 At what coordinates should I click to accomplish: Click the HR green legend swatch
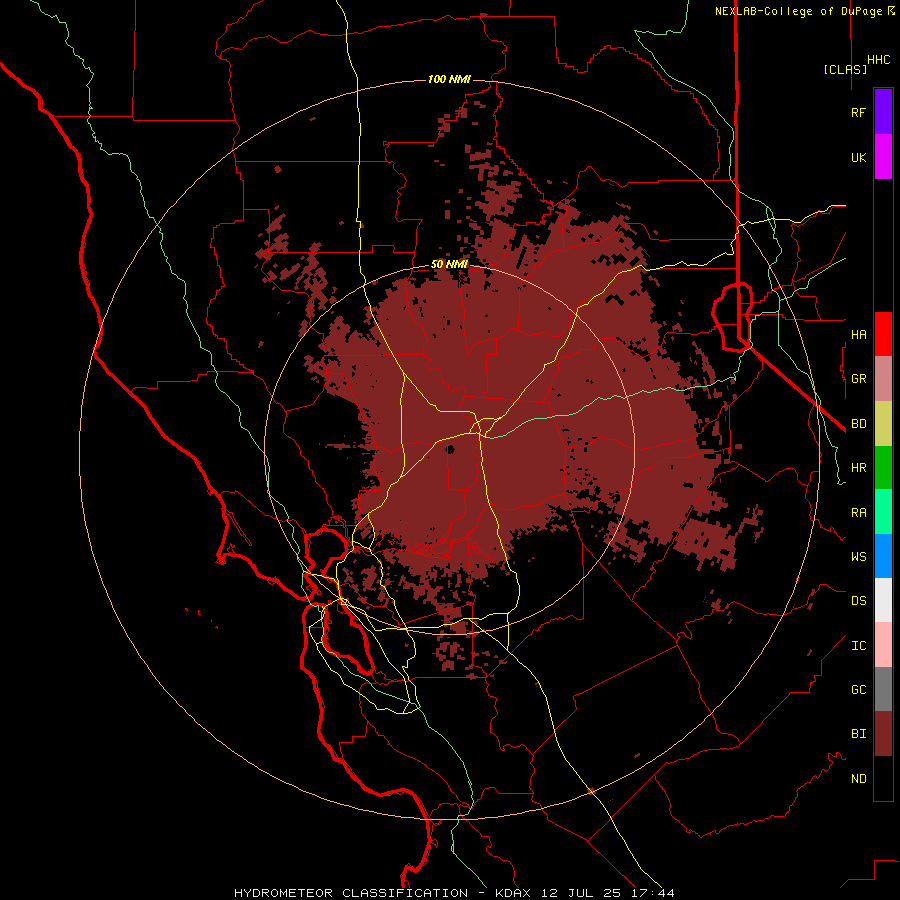(x=883, y=468)
